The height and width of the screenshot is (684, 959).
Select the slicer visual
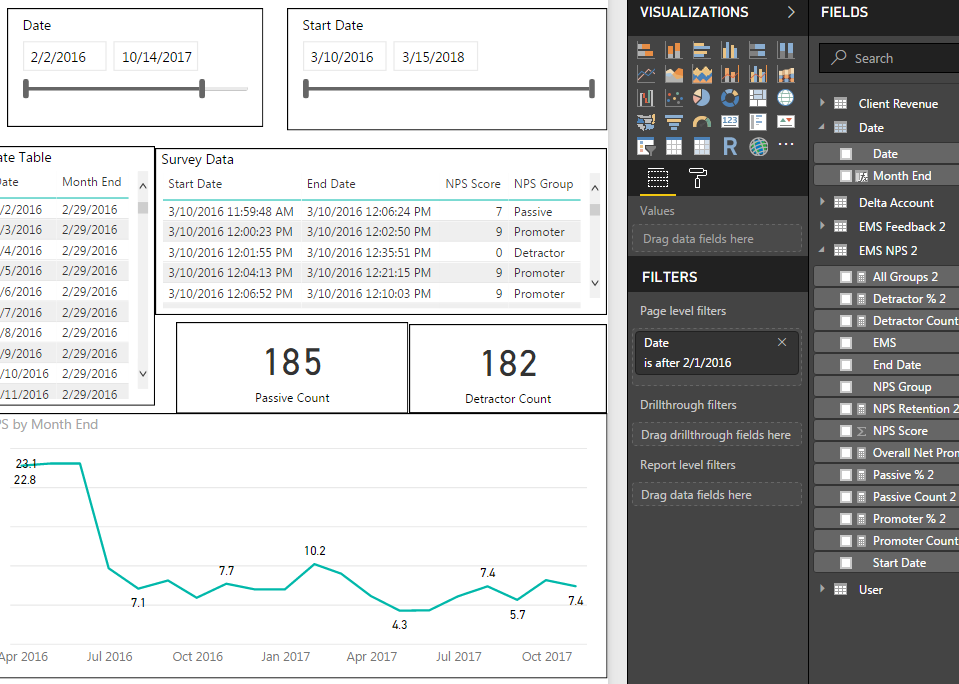click(645, 147)
